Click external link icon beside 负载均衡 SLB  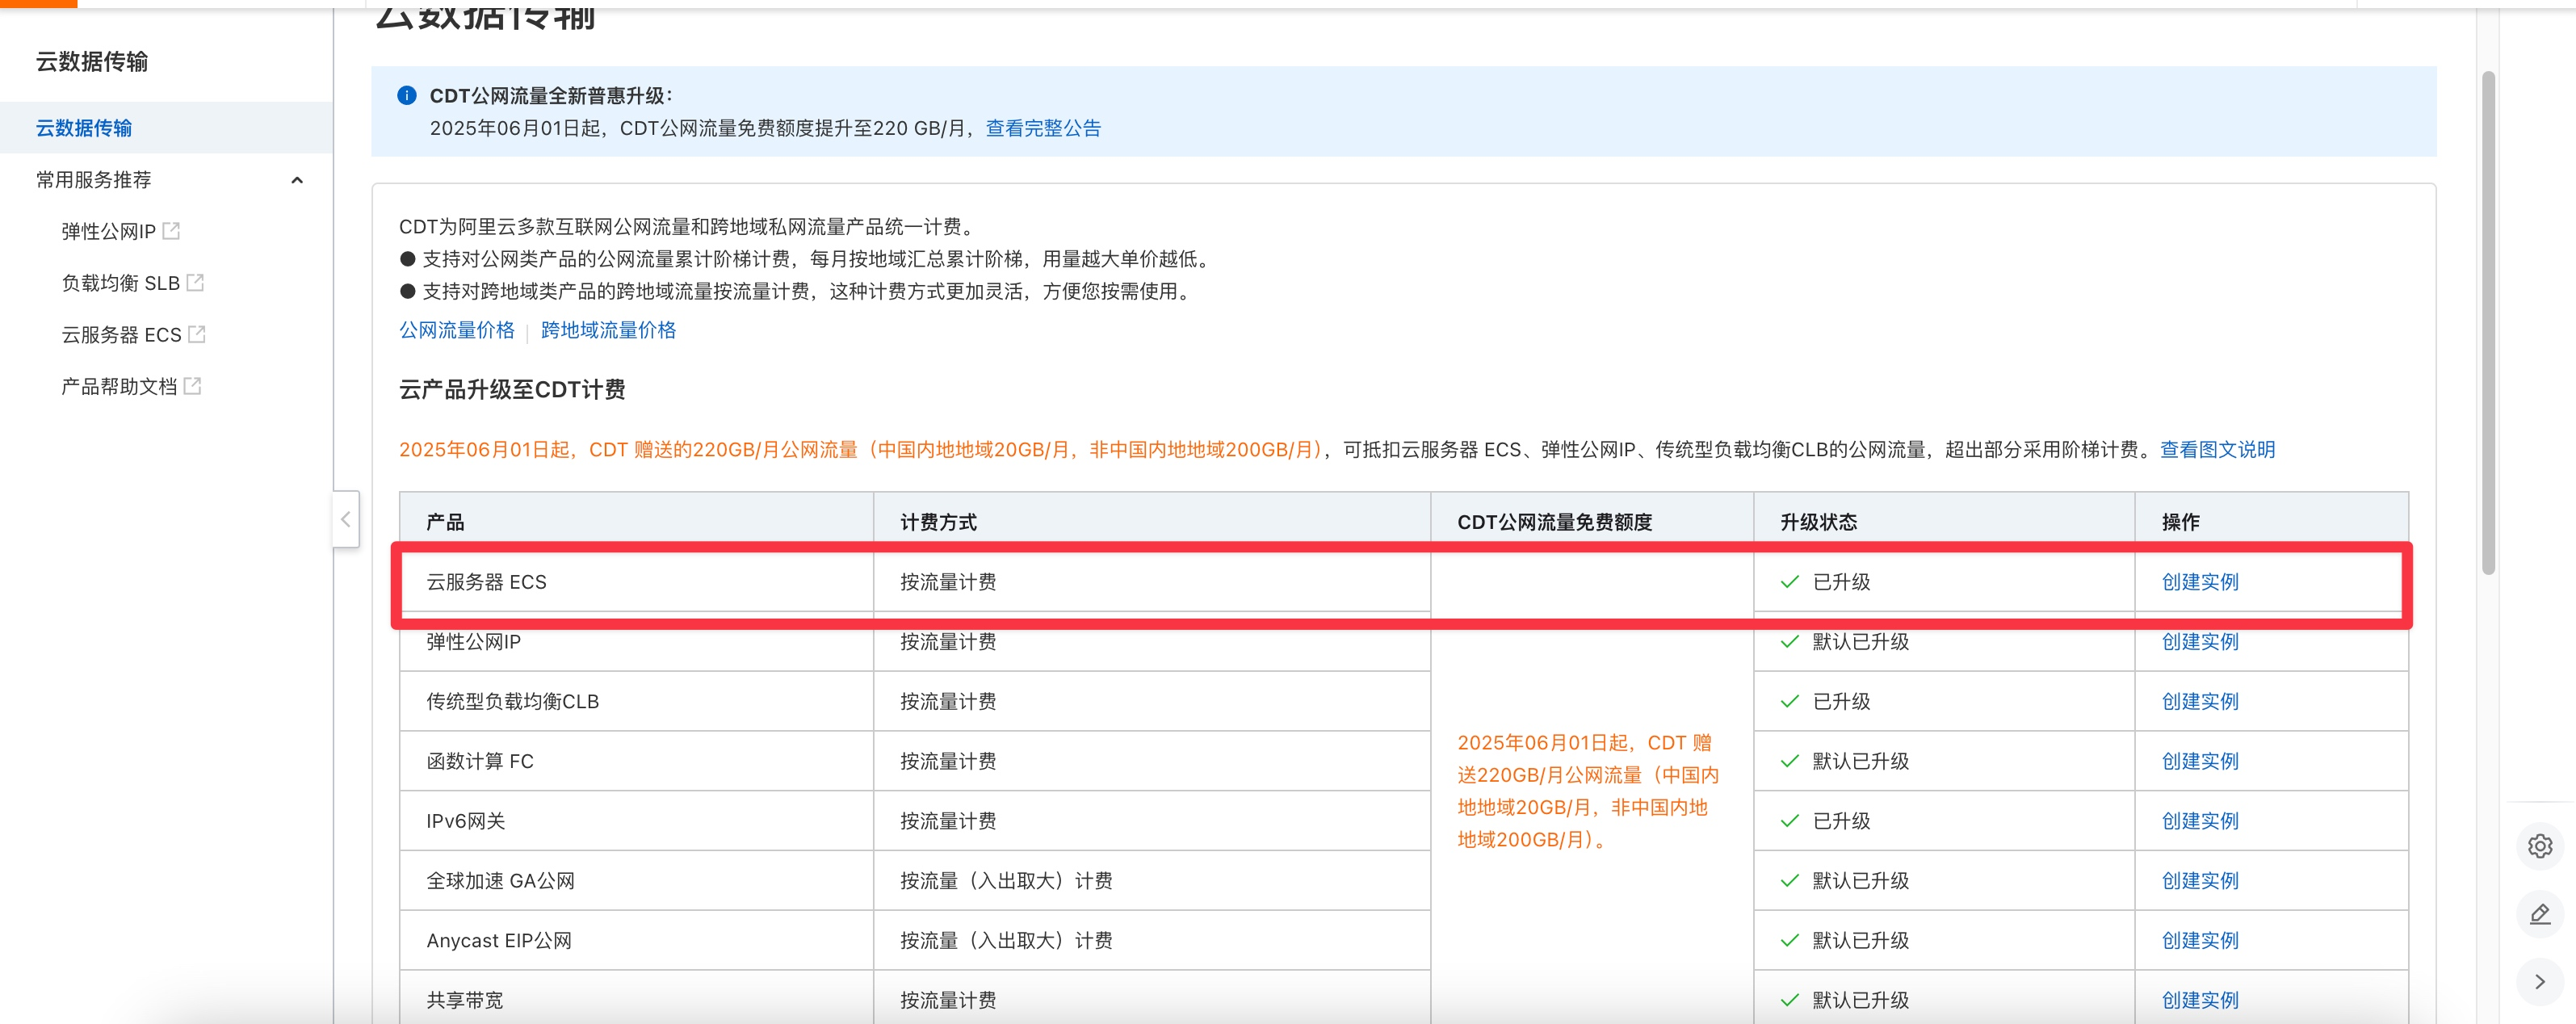point(195,283)
